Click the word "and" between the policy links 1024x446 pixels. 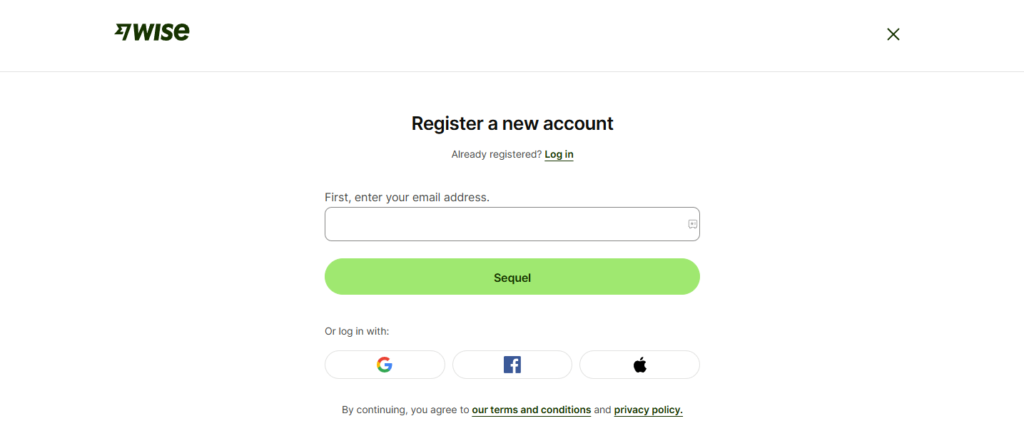tap(602, 410)
